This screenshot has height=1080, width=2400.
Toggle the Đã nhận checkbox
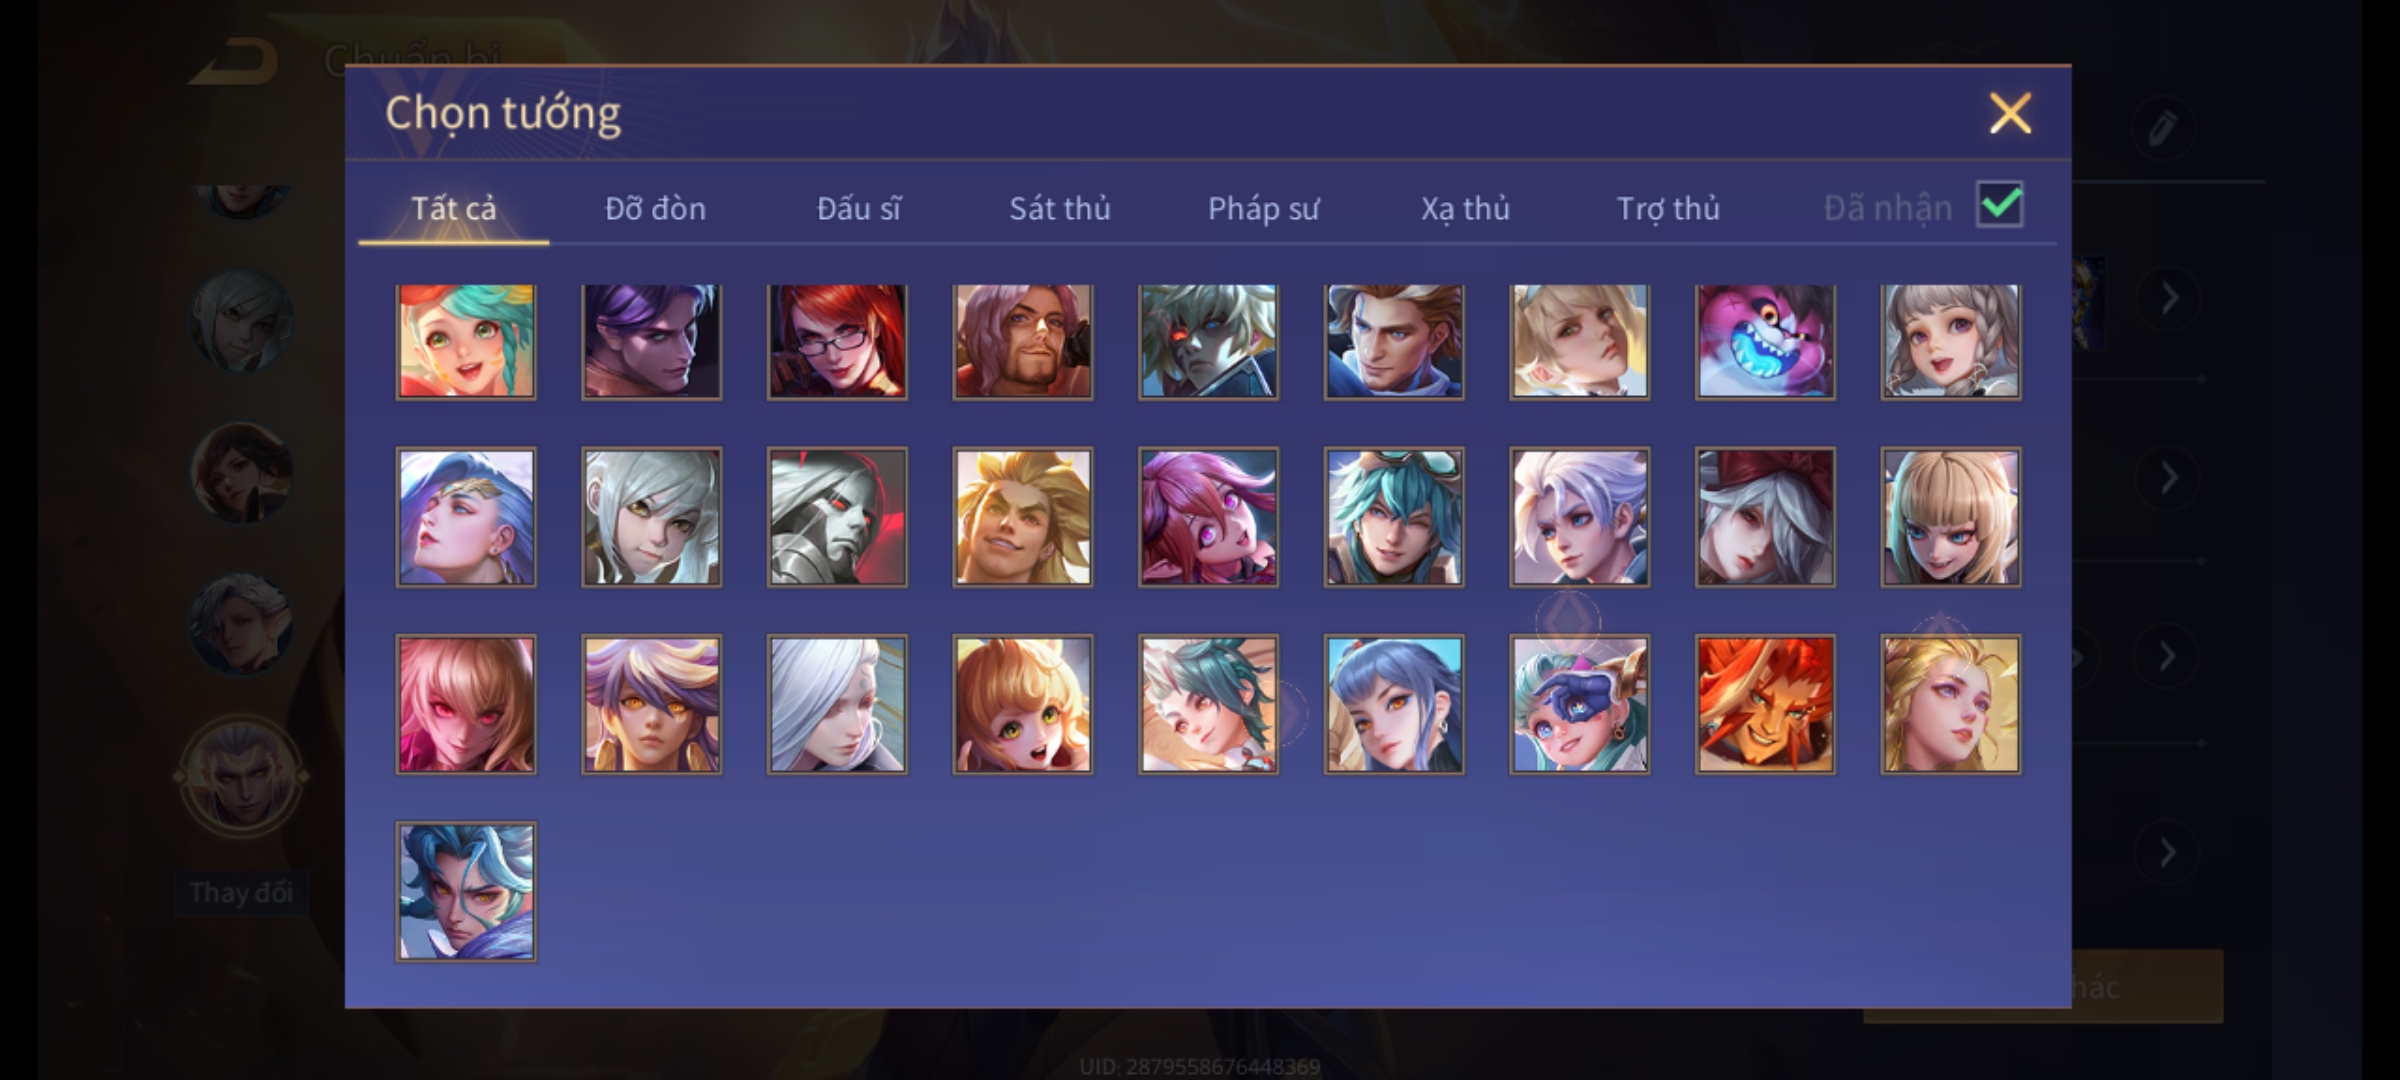[x=1999, y=205]
